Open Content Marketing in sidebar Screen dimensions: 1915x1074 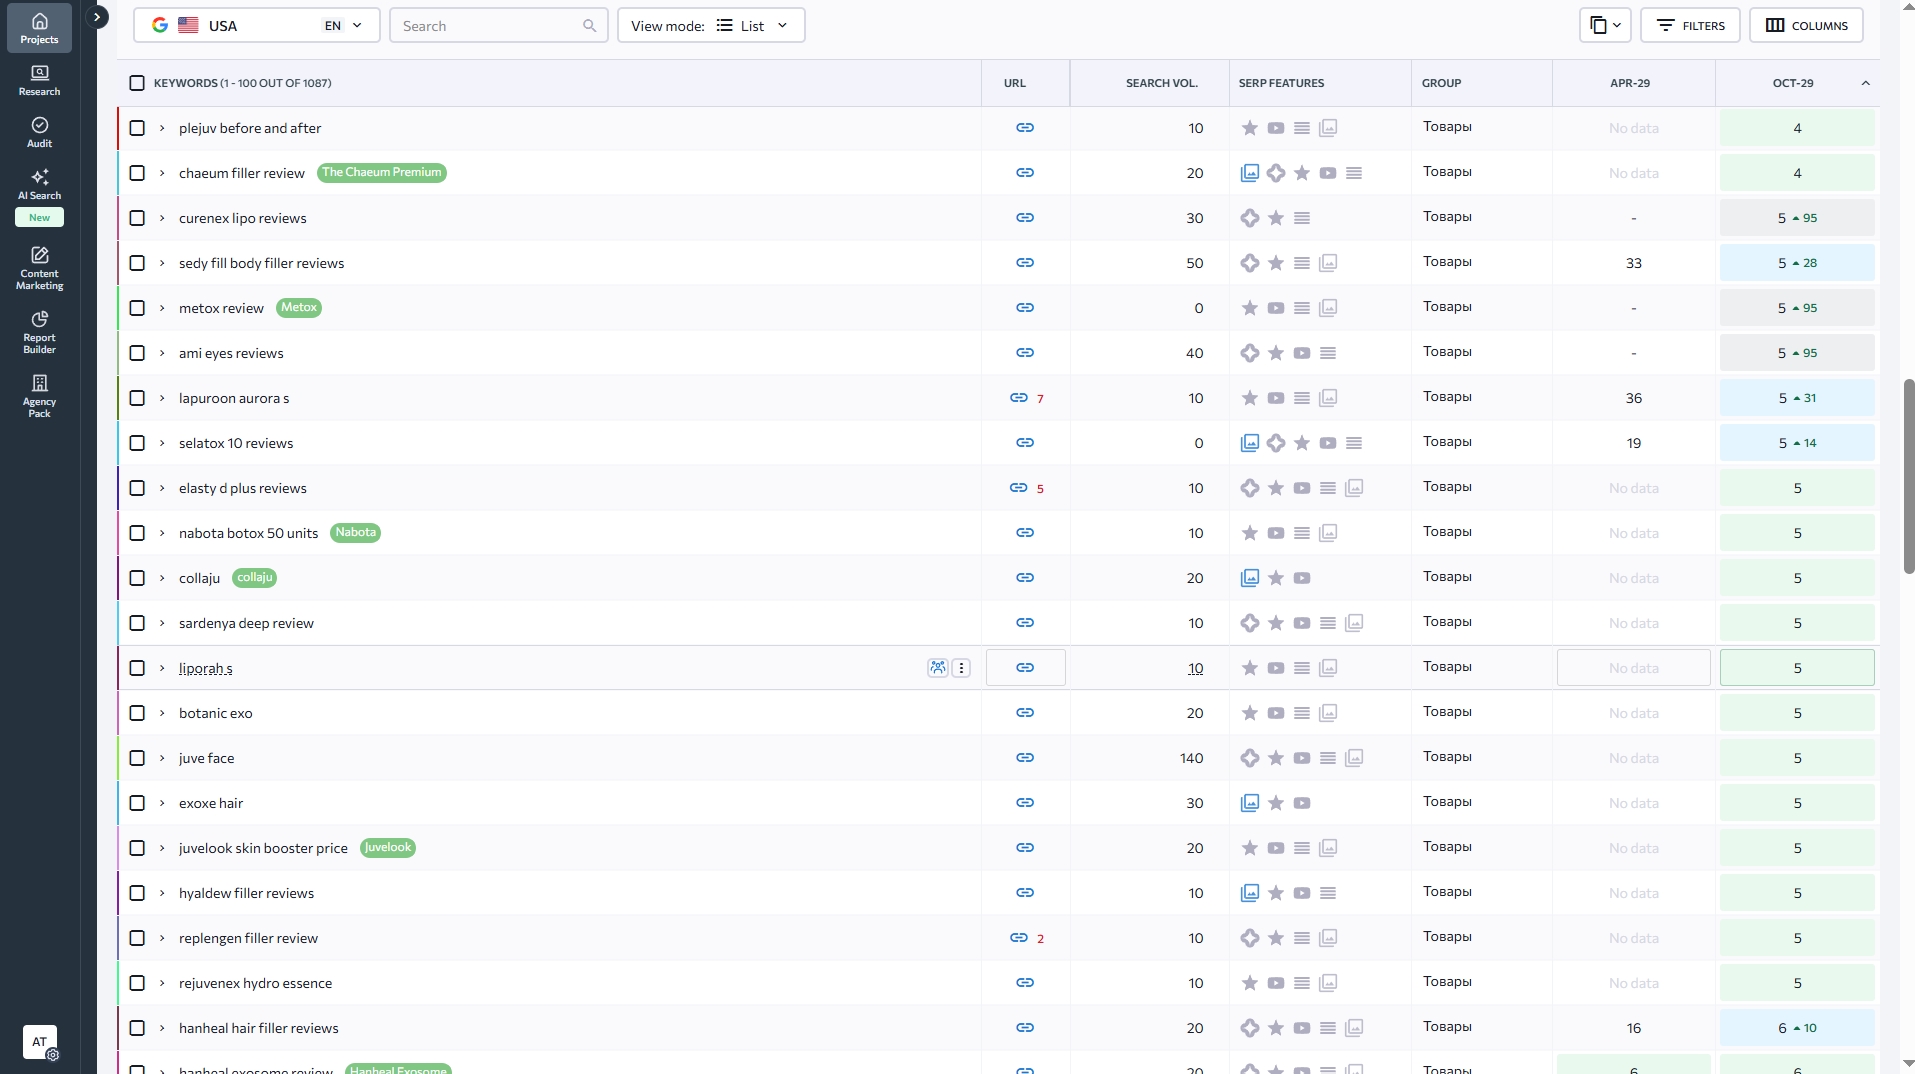[39, 268]
